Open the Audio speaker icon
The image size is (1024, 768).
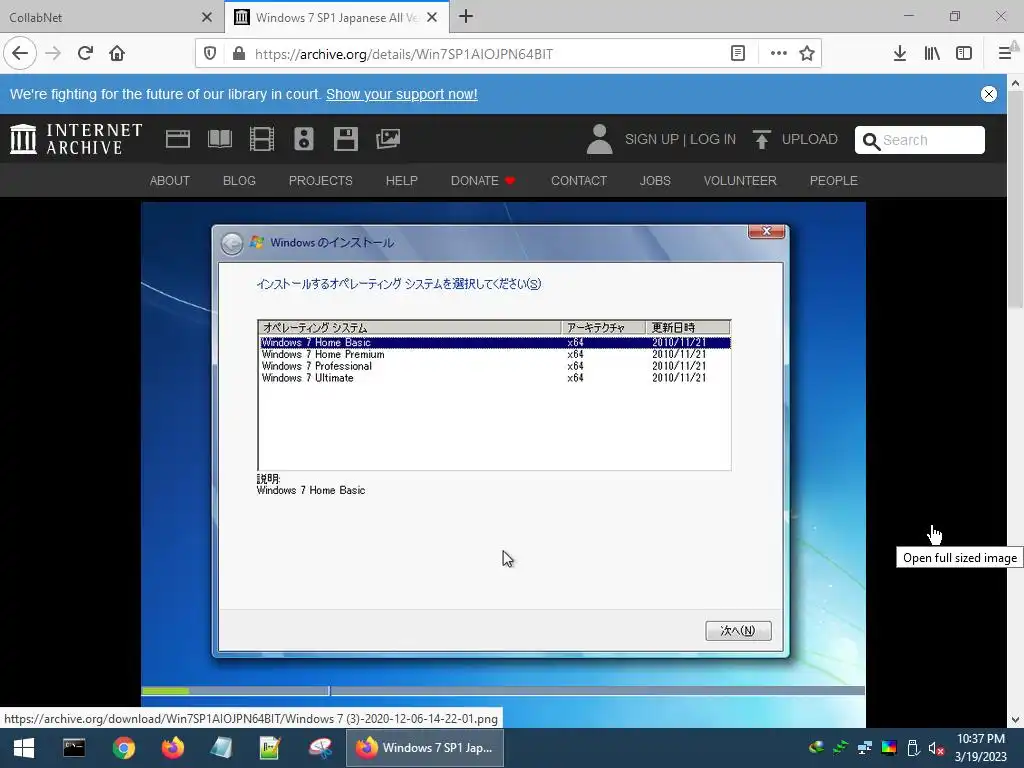[x=304, y=139]
